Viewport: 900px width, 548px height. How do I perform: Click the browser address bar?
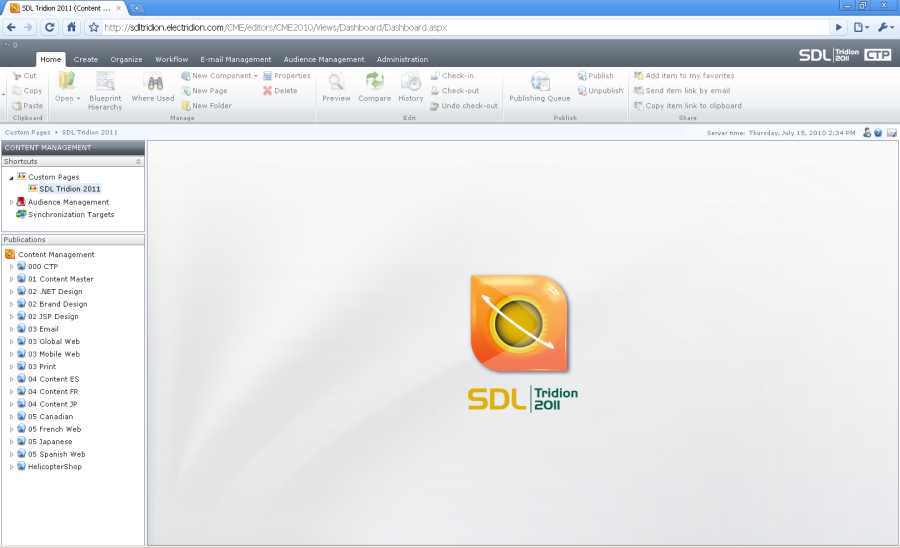[x=465, y=27]
